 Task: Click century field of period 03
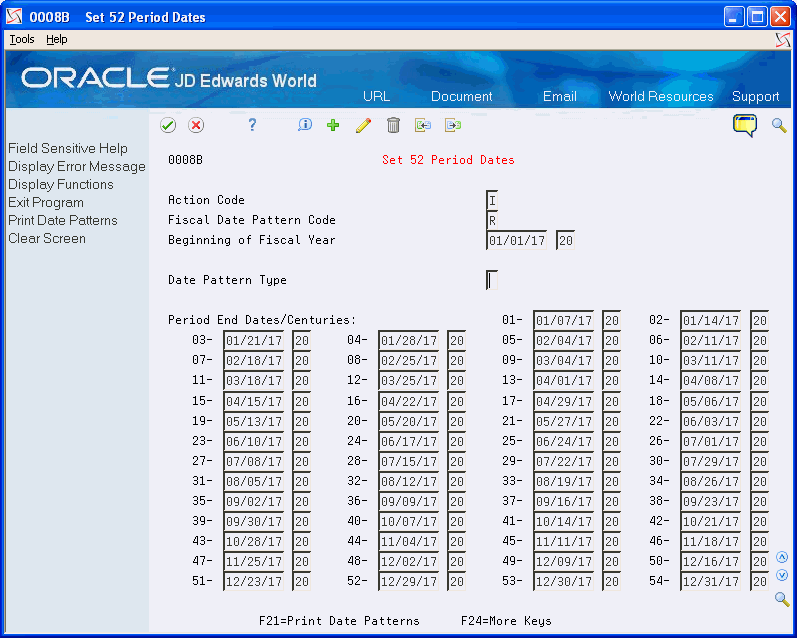click(301, 341)
